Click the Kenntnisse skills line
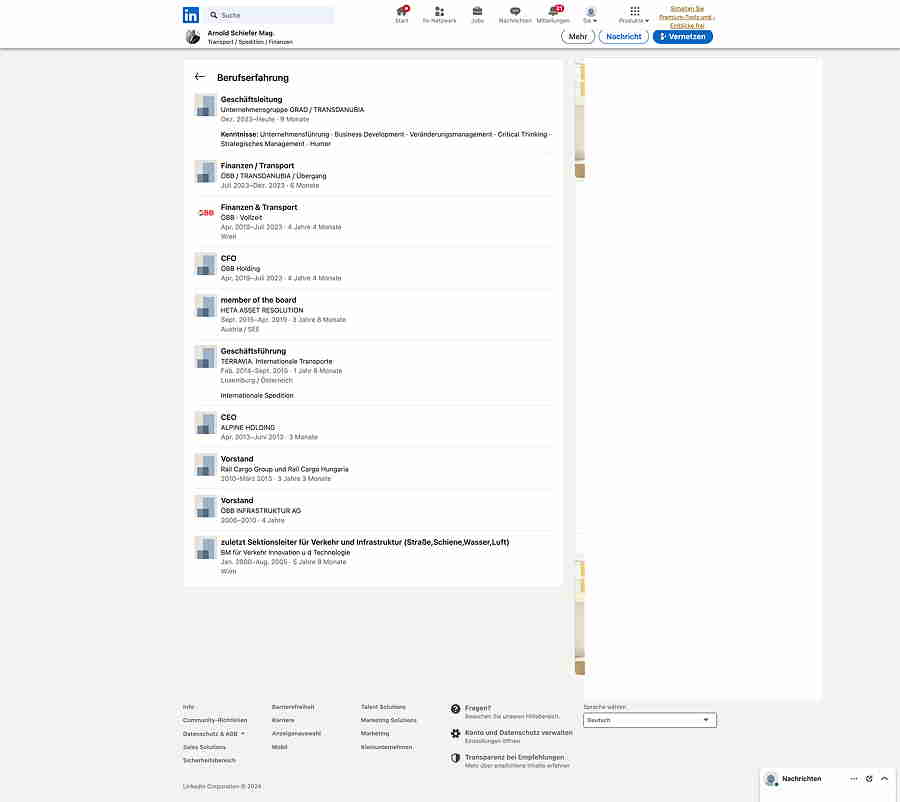The width and height of the screenshot is (900, 802). coord(385,139)
